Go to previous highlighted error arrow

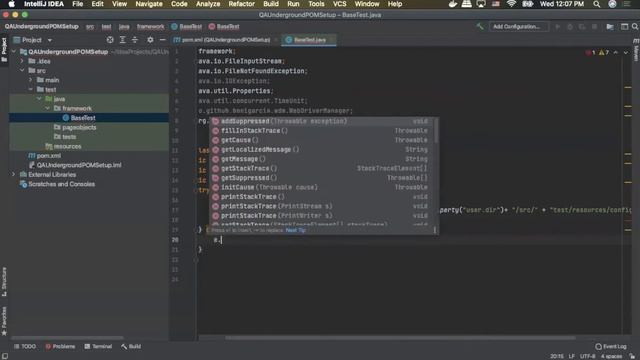(x=616, y=53)
